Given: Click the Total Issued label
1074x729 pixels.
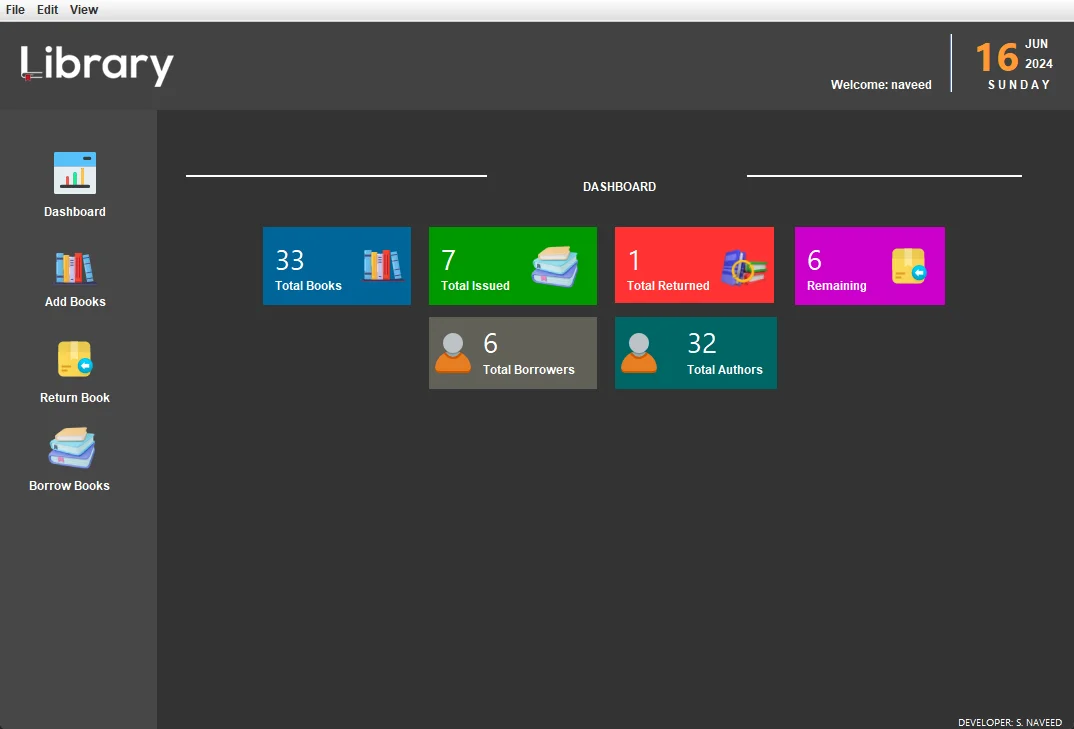Looking at the screenshot, I should click(x=475, y=286).
